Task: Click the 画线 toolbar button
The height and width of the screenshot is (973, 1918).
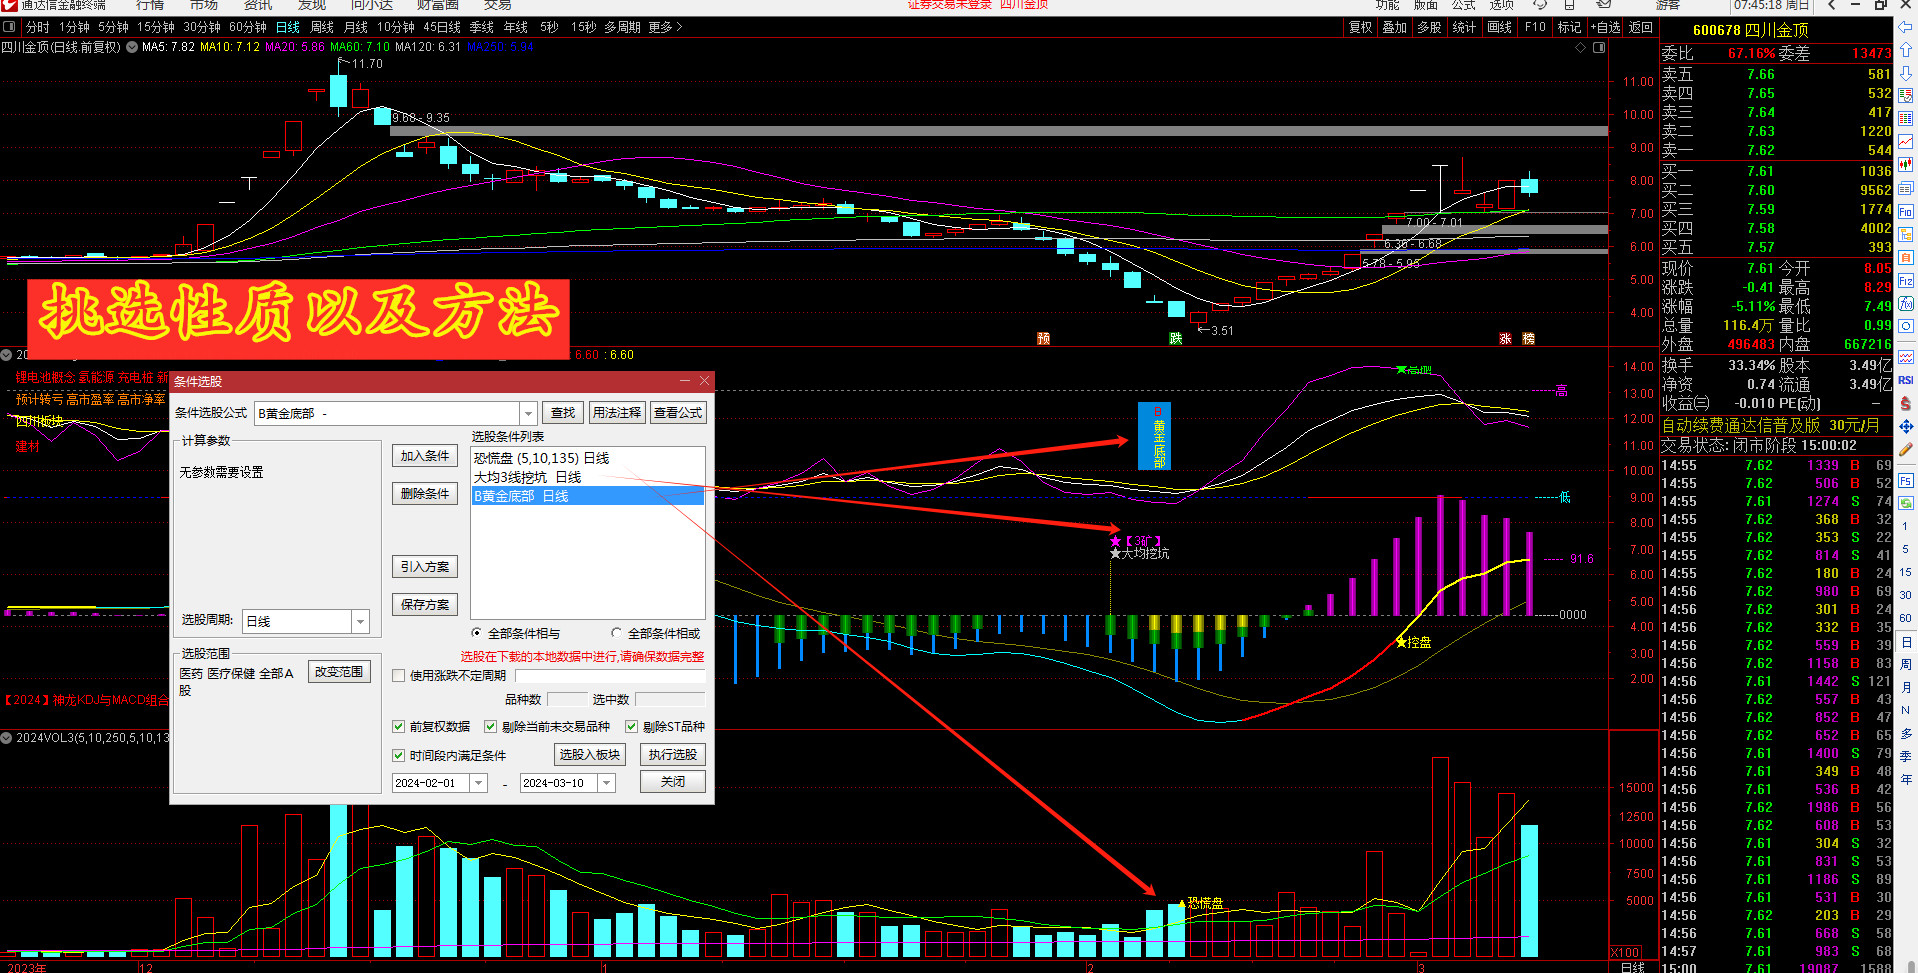Action: tap(1500, 27)
